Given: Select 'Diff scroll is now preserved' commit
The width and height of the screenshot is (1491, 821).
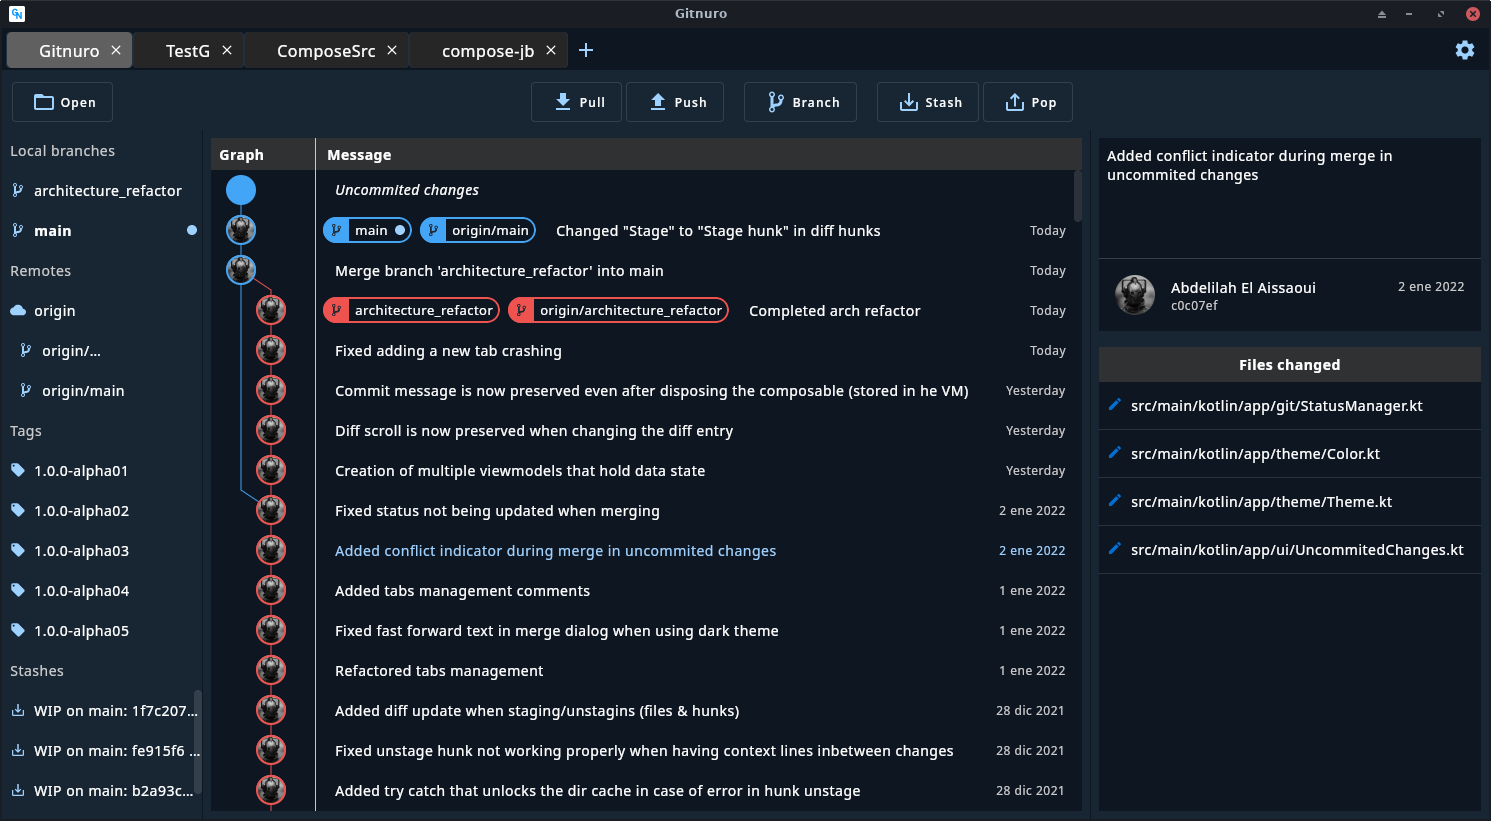Looking at the screenshot, I should (646, 431).
